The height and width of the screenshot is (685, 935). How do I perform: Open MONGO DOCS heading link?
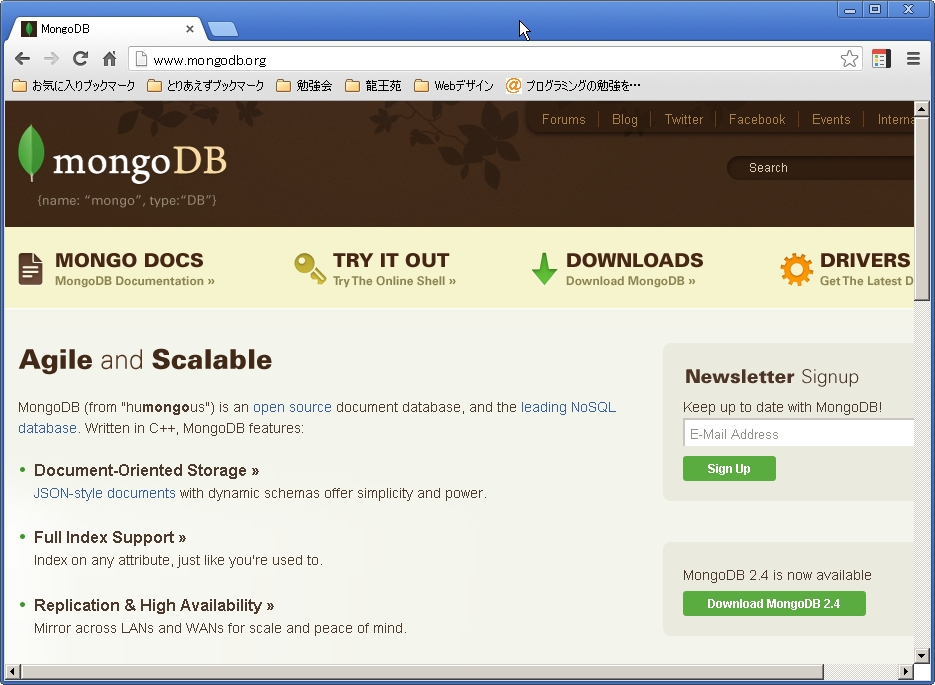(129, 261)
